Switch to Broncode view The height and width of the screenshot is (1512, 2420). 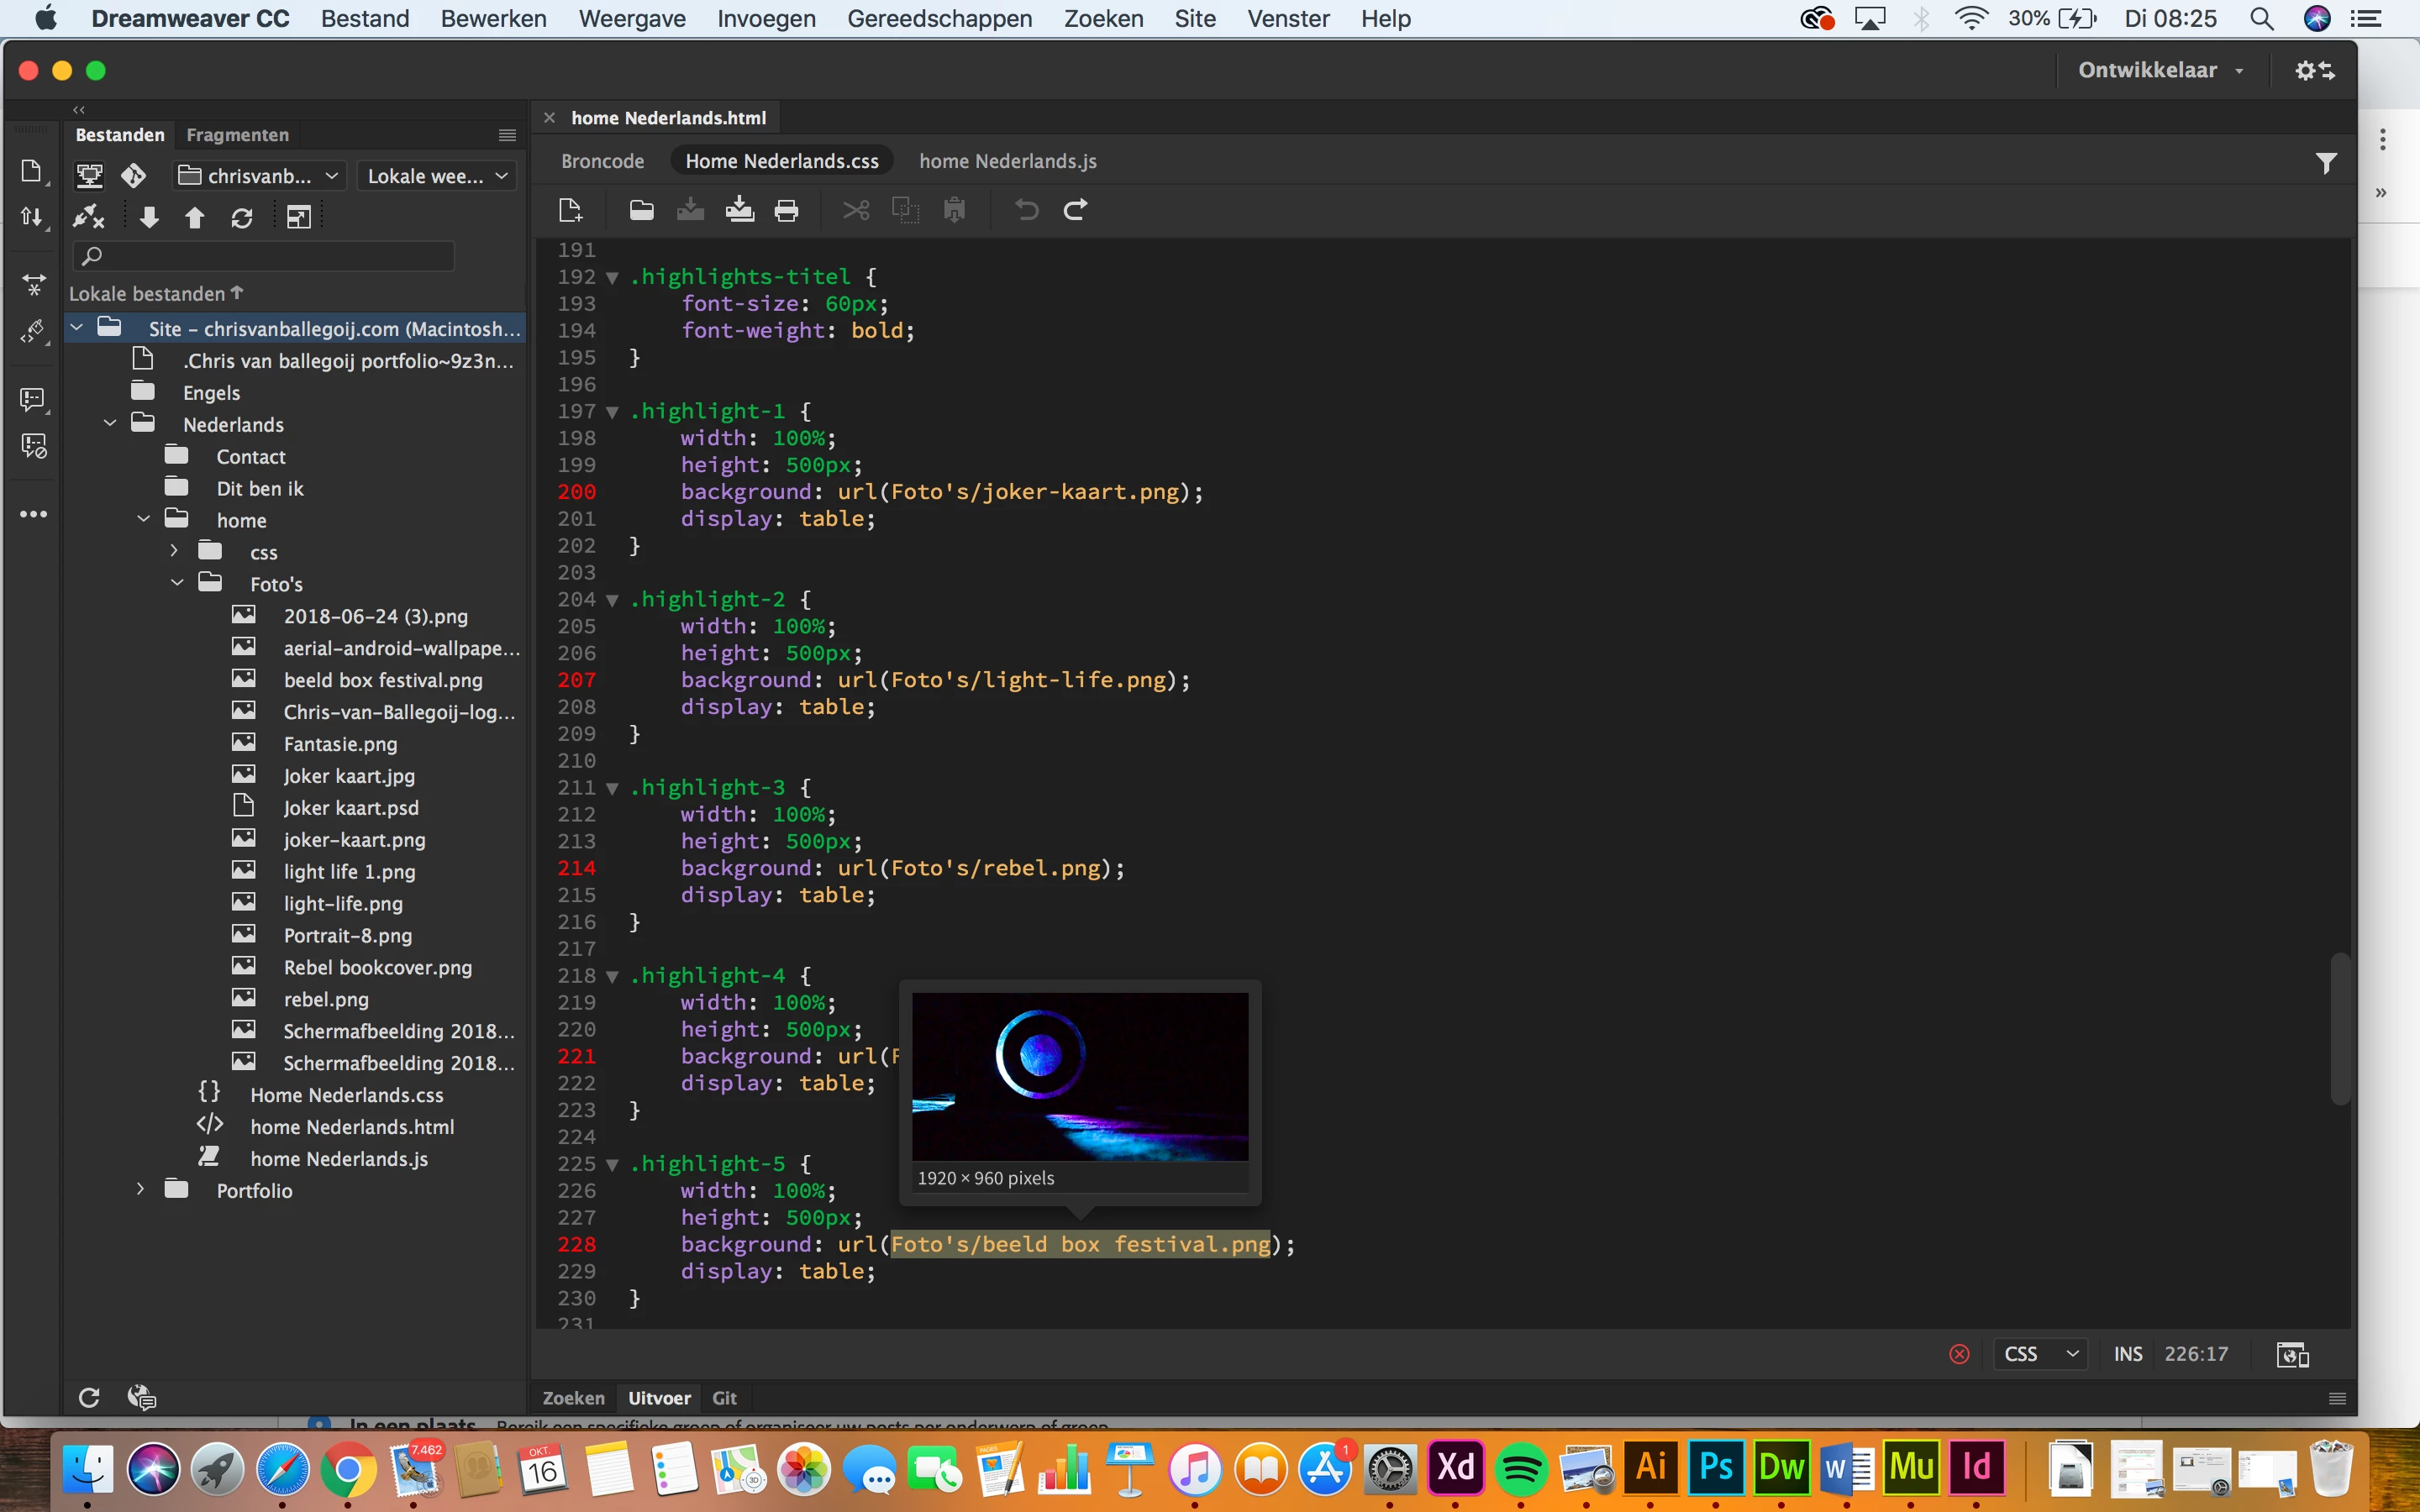tap(602, 161)
